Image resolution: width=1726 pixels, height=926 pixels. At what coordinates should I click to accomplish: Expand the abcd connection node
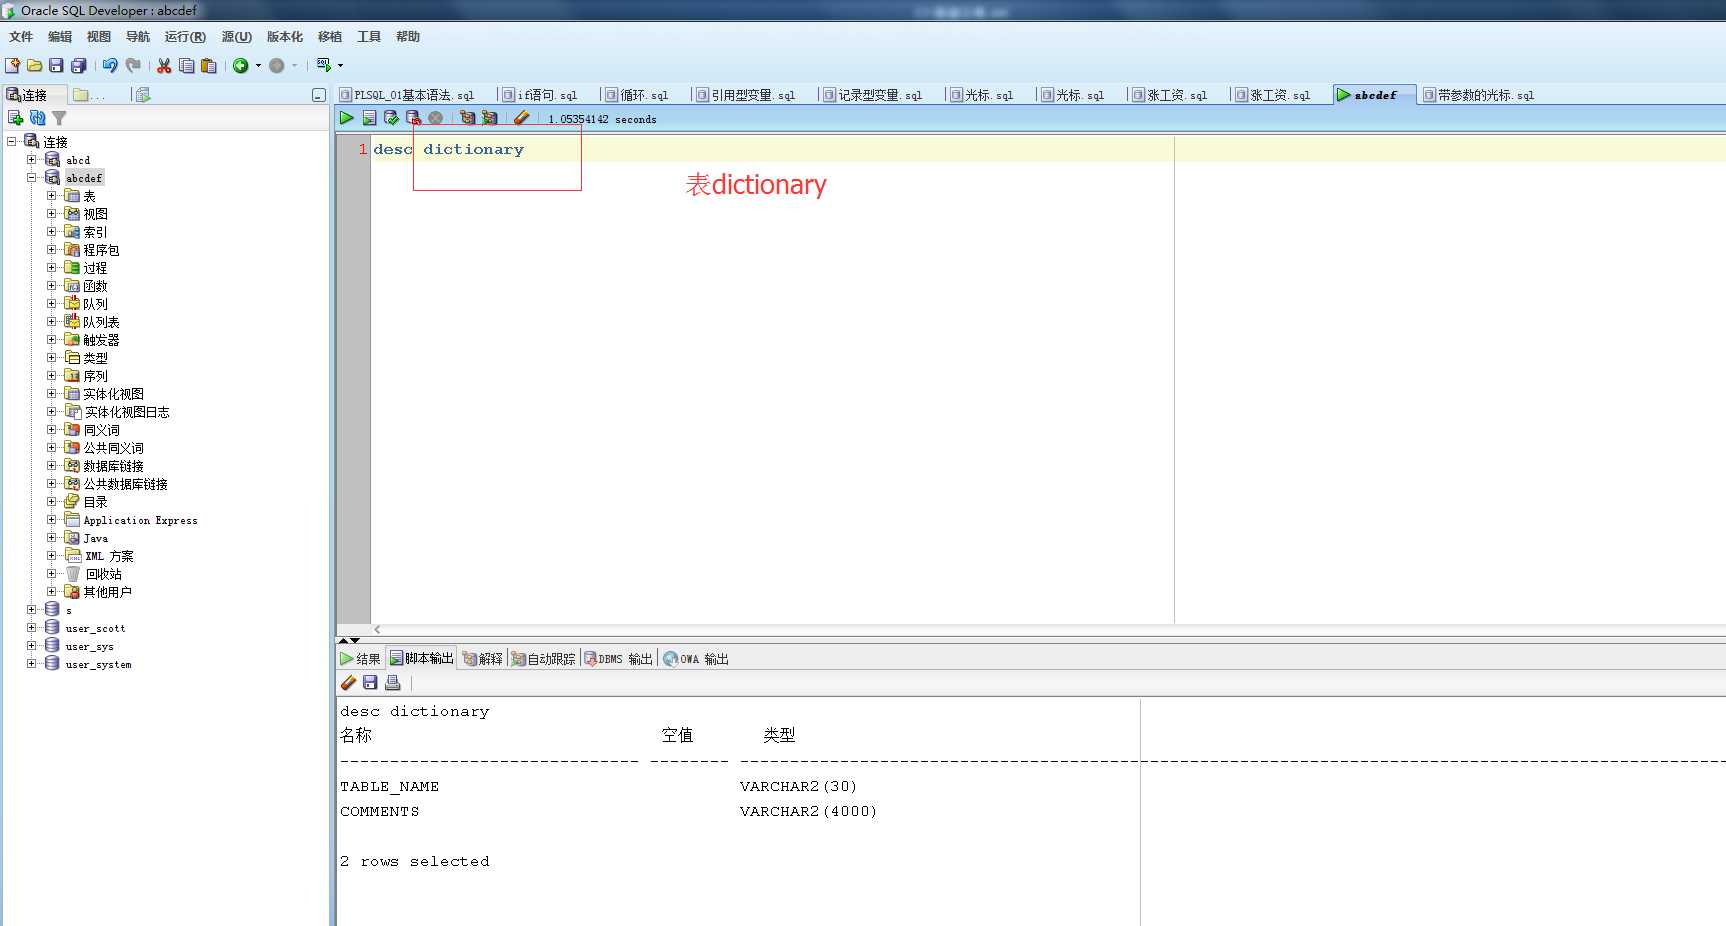coord(31,160)
